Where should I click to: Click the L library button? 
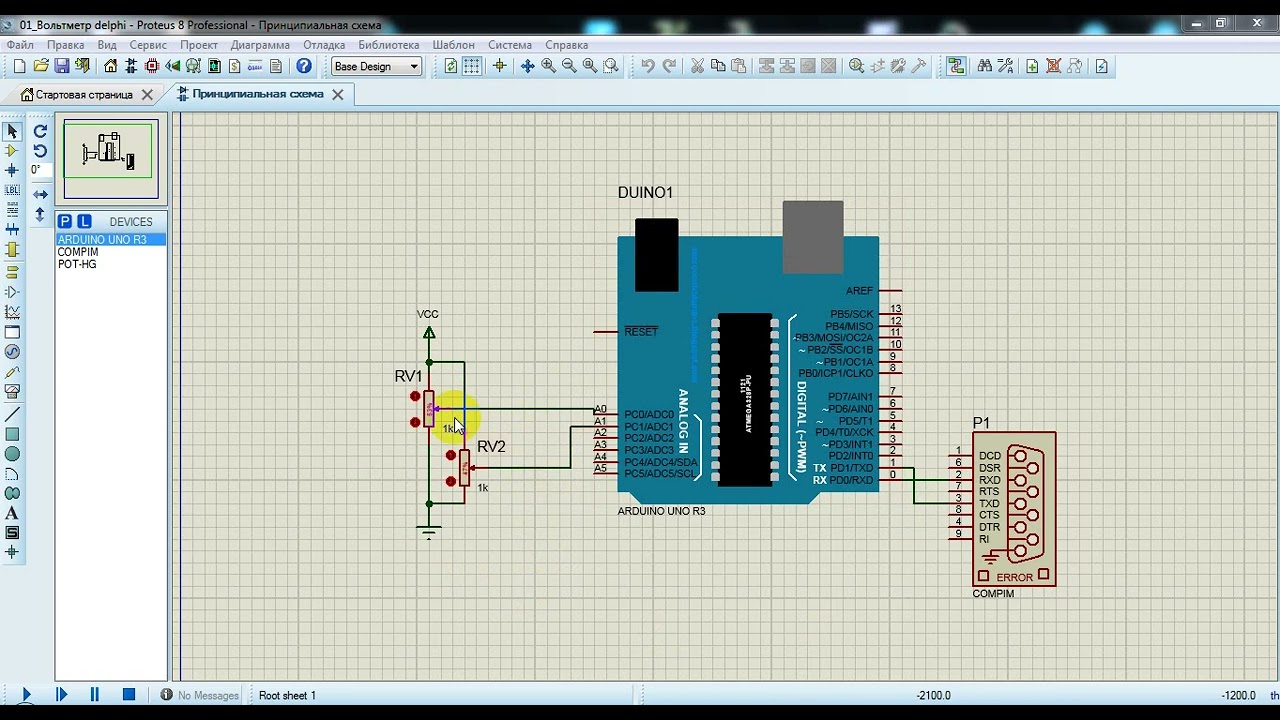84,221
